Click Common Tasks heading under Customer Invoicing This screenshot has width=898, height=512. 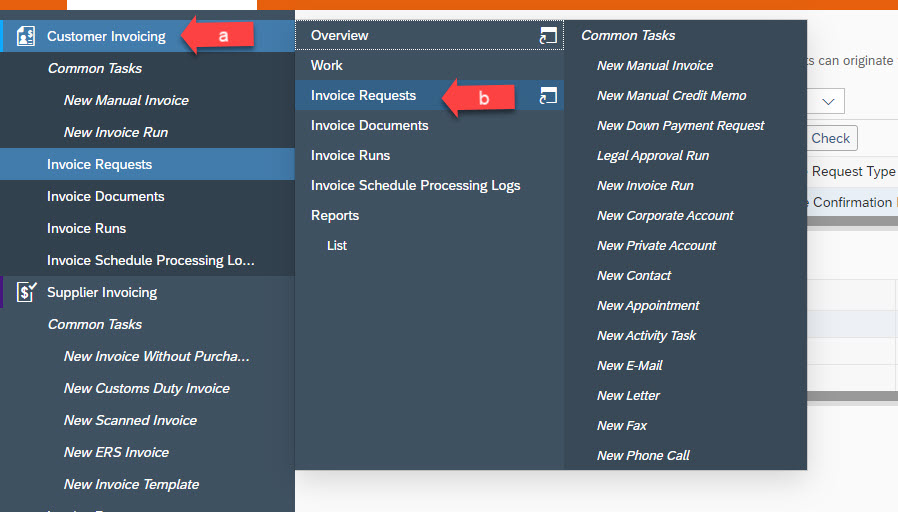coord(95,68)
